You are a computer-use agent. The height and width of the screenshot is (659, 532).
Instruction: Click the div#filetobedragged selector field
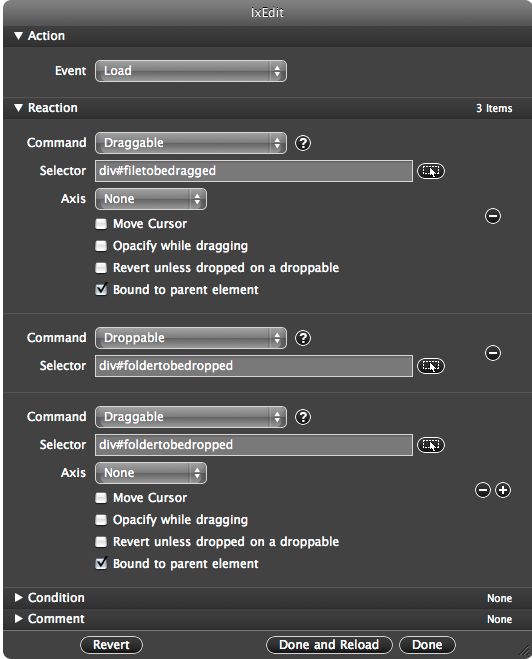click(254, 171)
